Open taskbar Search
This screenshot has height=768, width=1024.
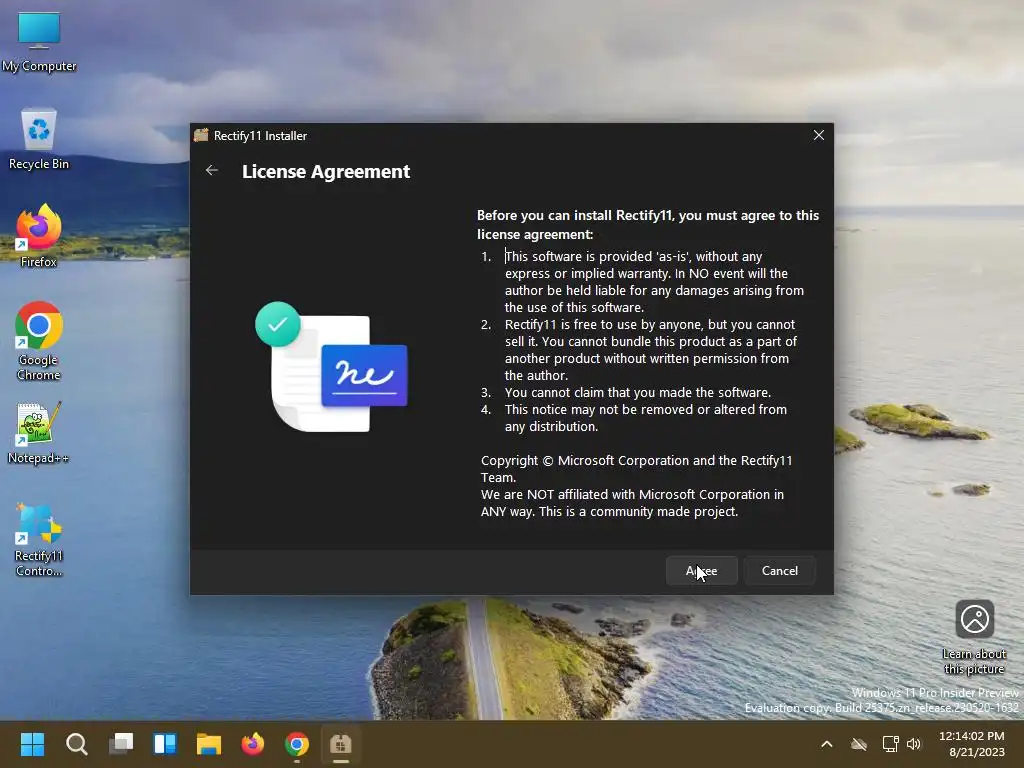coord(76,744)
